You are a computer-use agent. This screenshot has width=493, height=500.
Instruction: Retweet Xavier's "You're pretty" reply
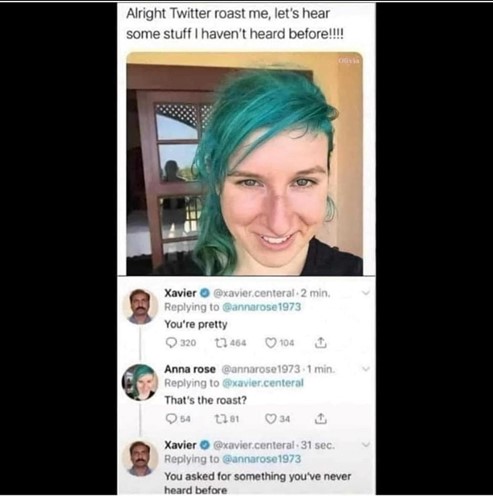[x=220, y=343]
